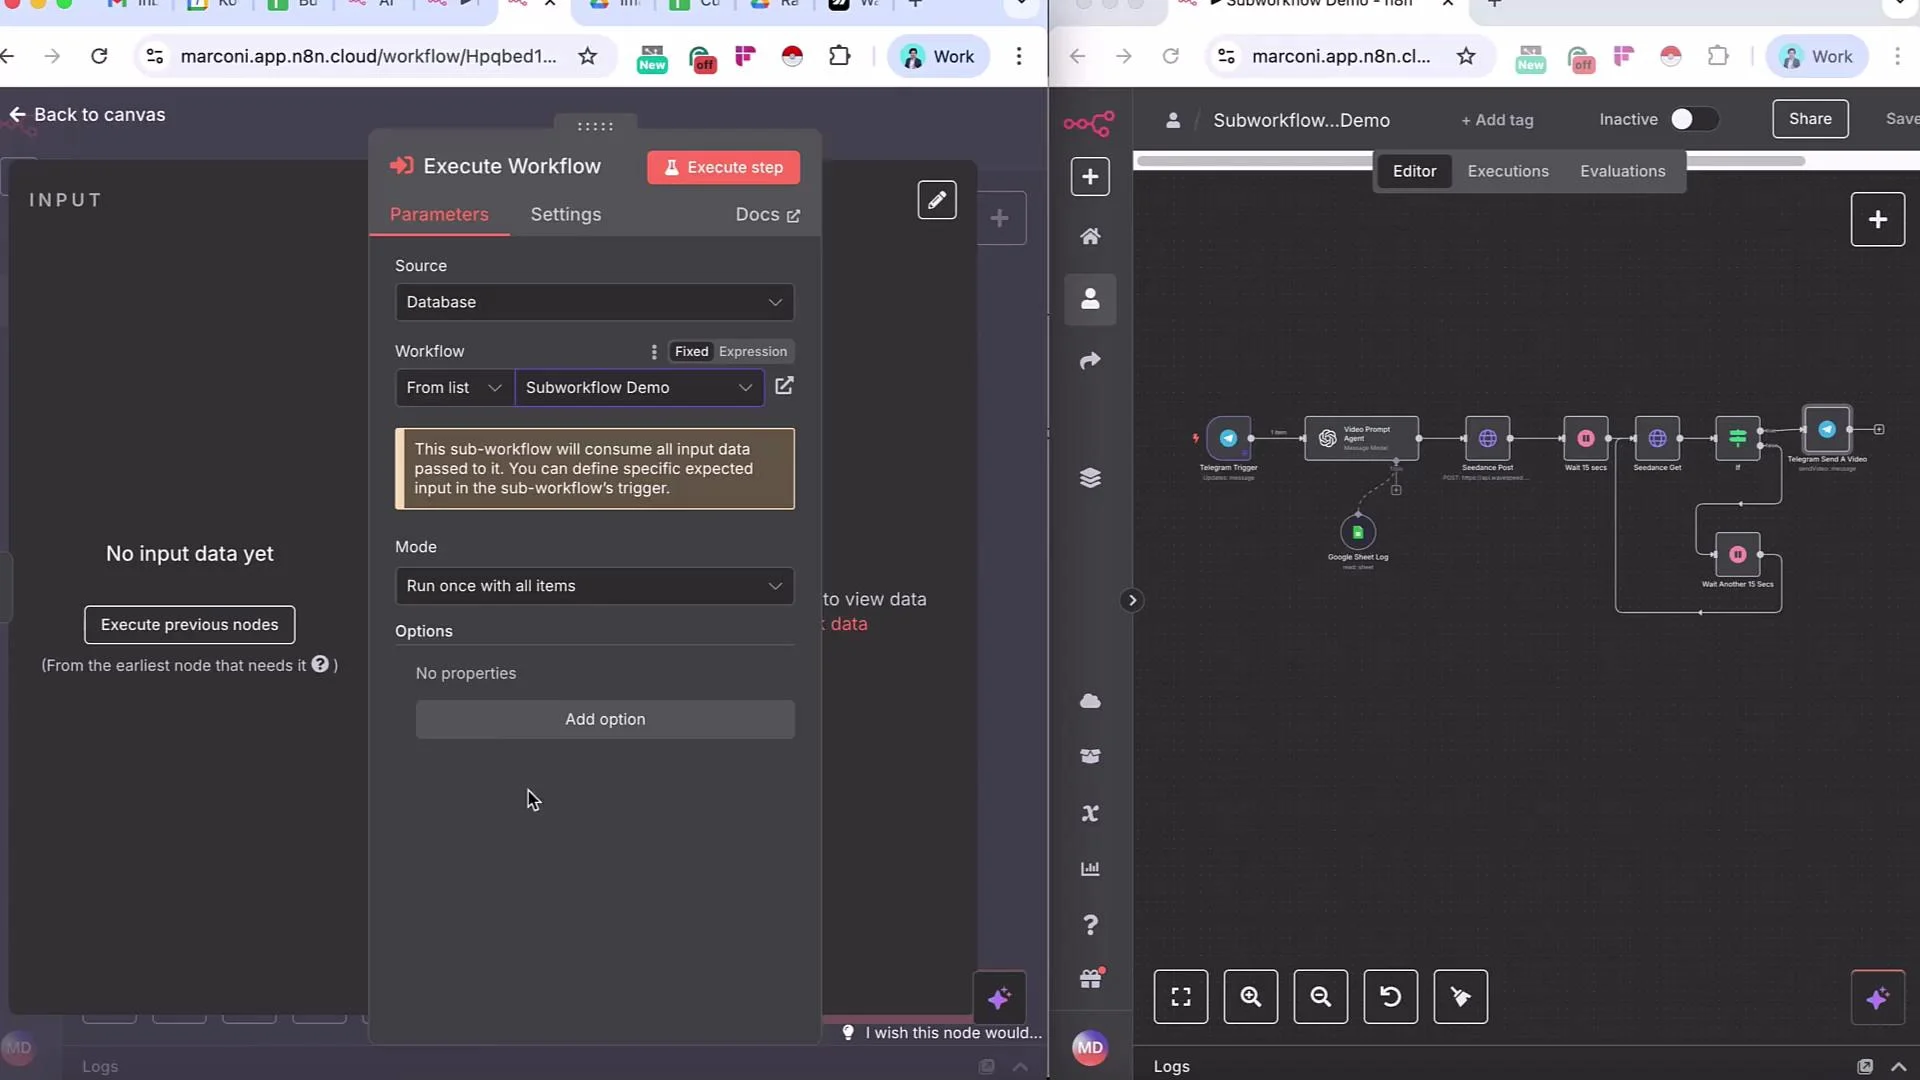Click the Telegram Trigger node icon
The image size is (1920, 1080).
click(x=1228, y=438)
